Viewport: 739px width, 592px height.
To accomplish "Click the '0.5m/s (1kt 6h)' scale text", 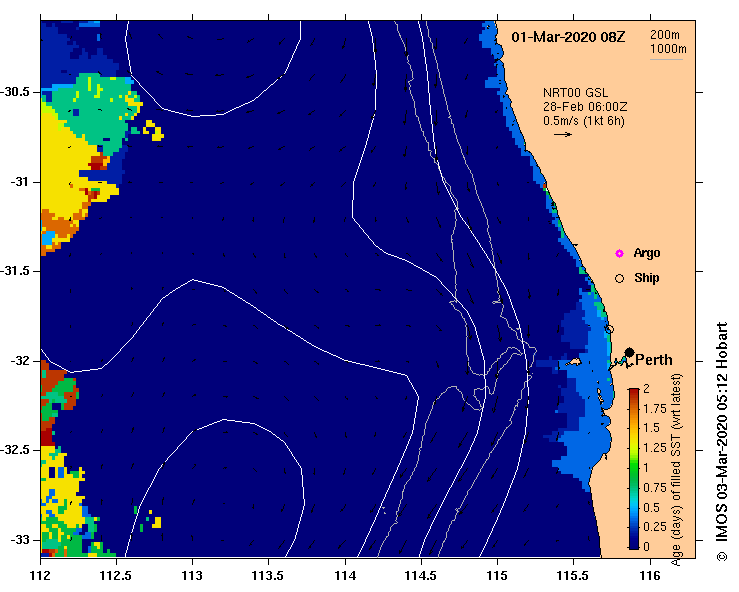I will [583, 121].
